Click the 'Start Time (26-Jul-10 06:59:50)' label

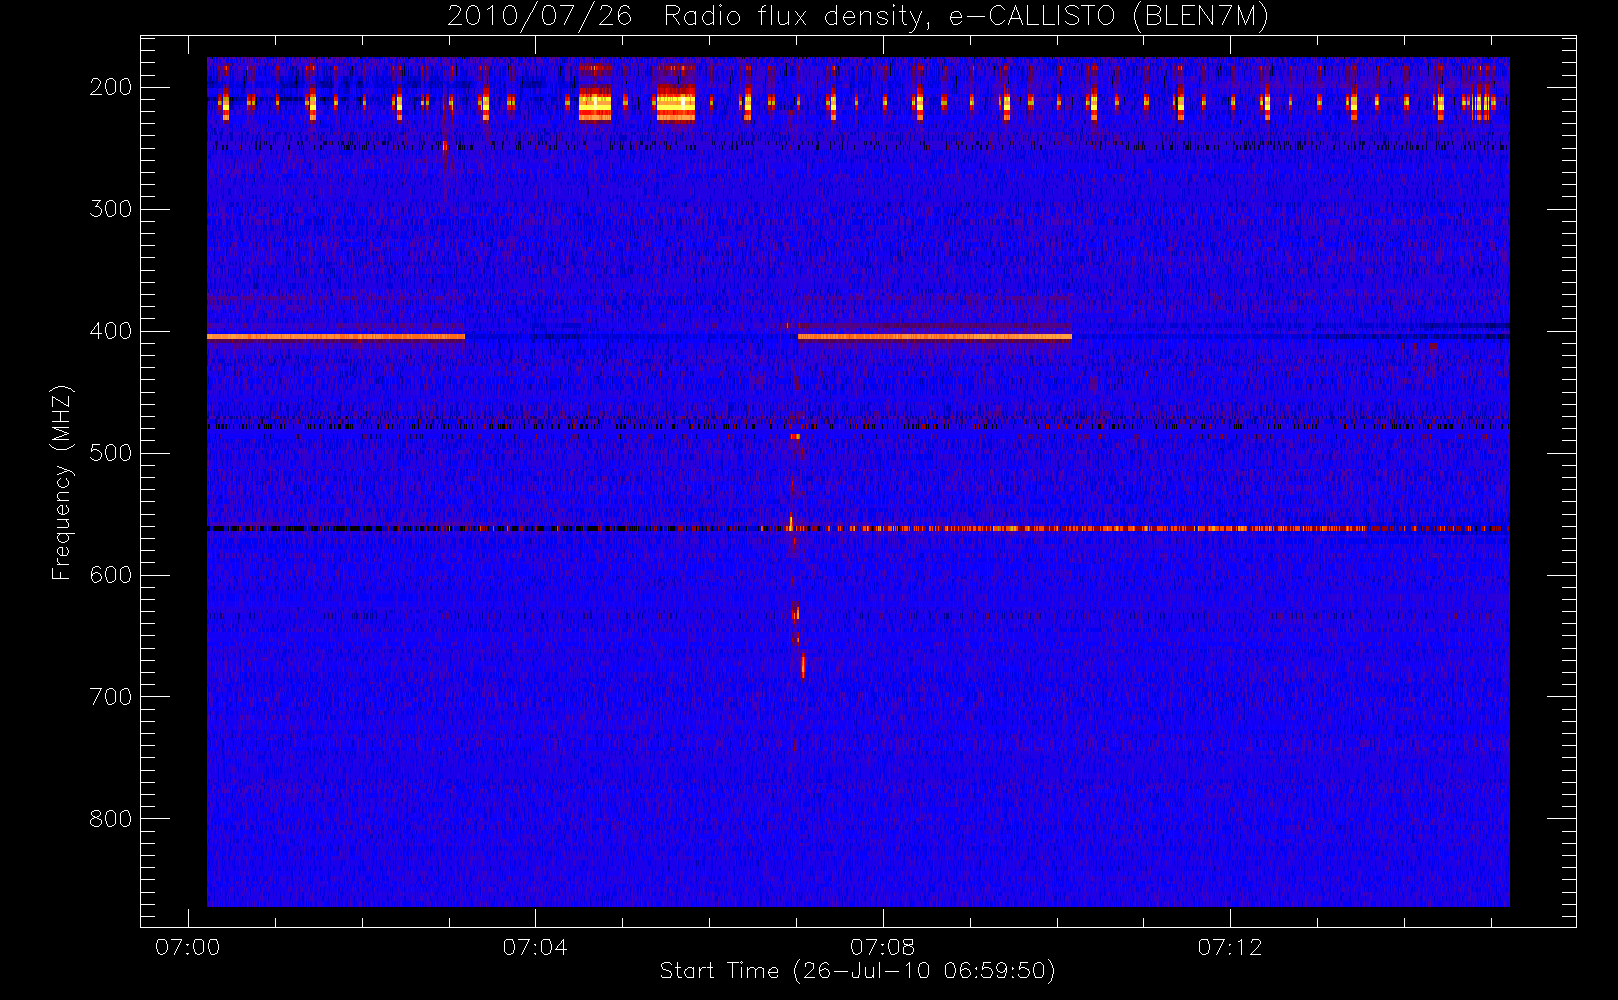[x=858, y=971]
